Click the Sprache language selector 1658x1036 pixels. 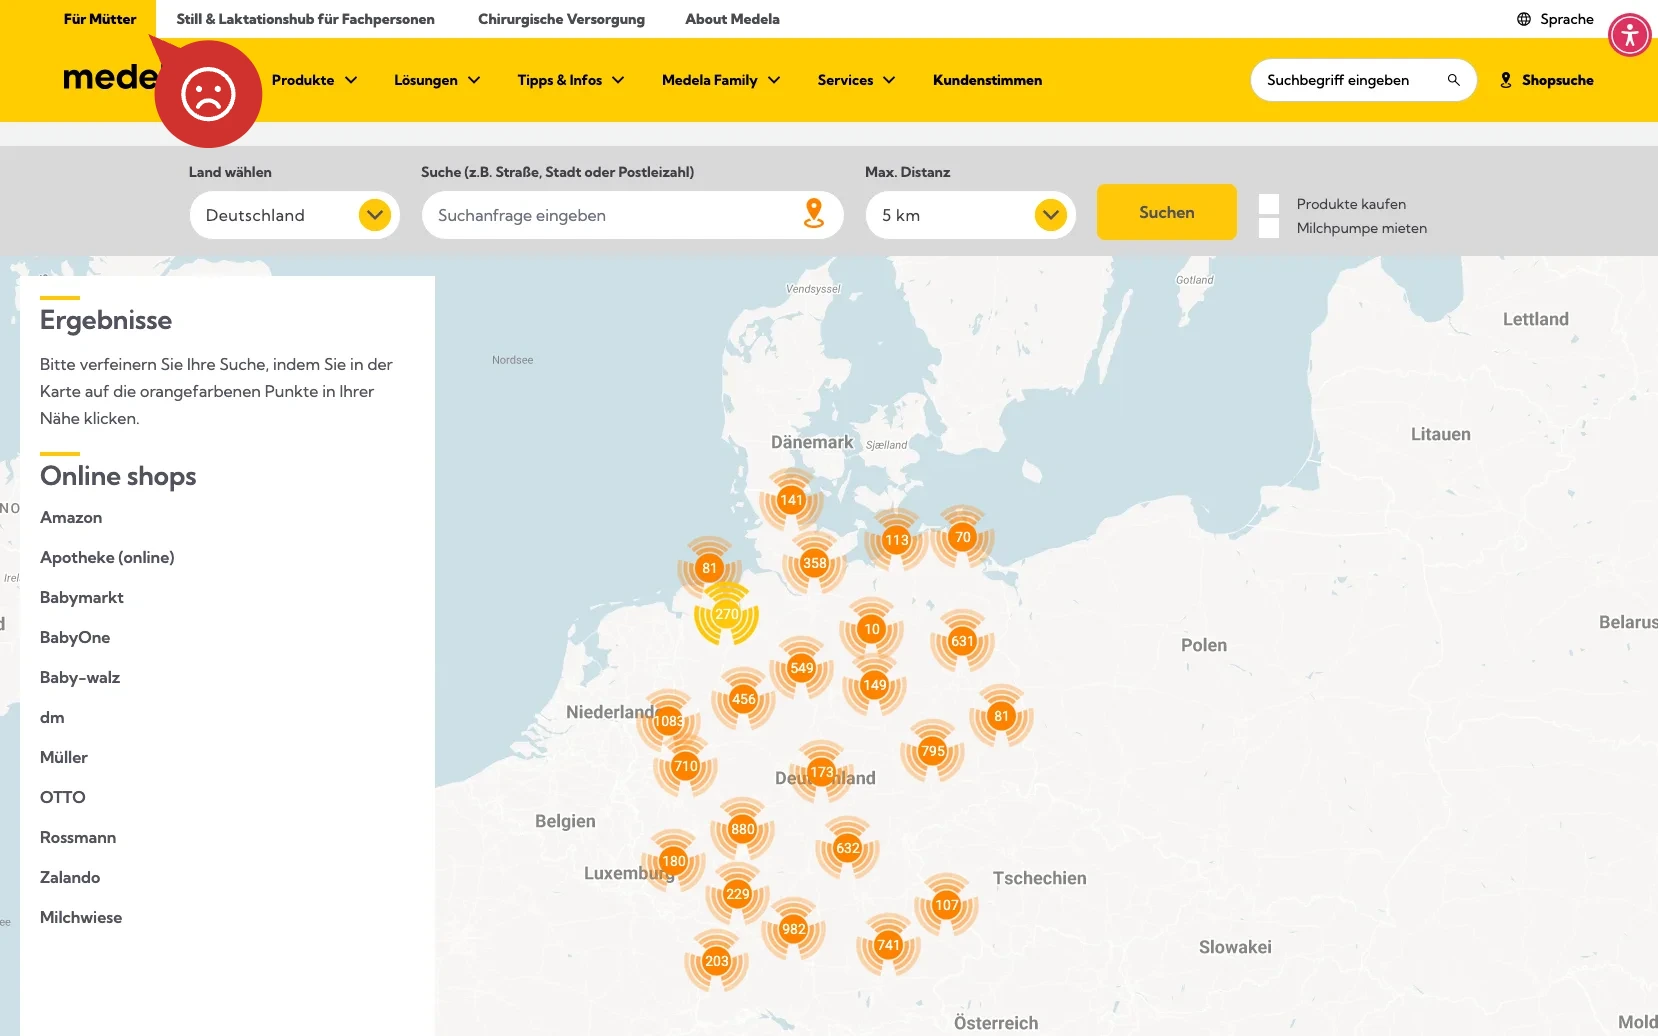[1555, 19]
